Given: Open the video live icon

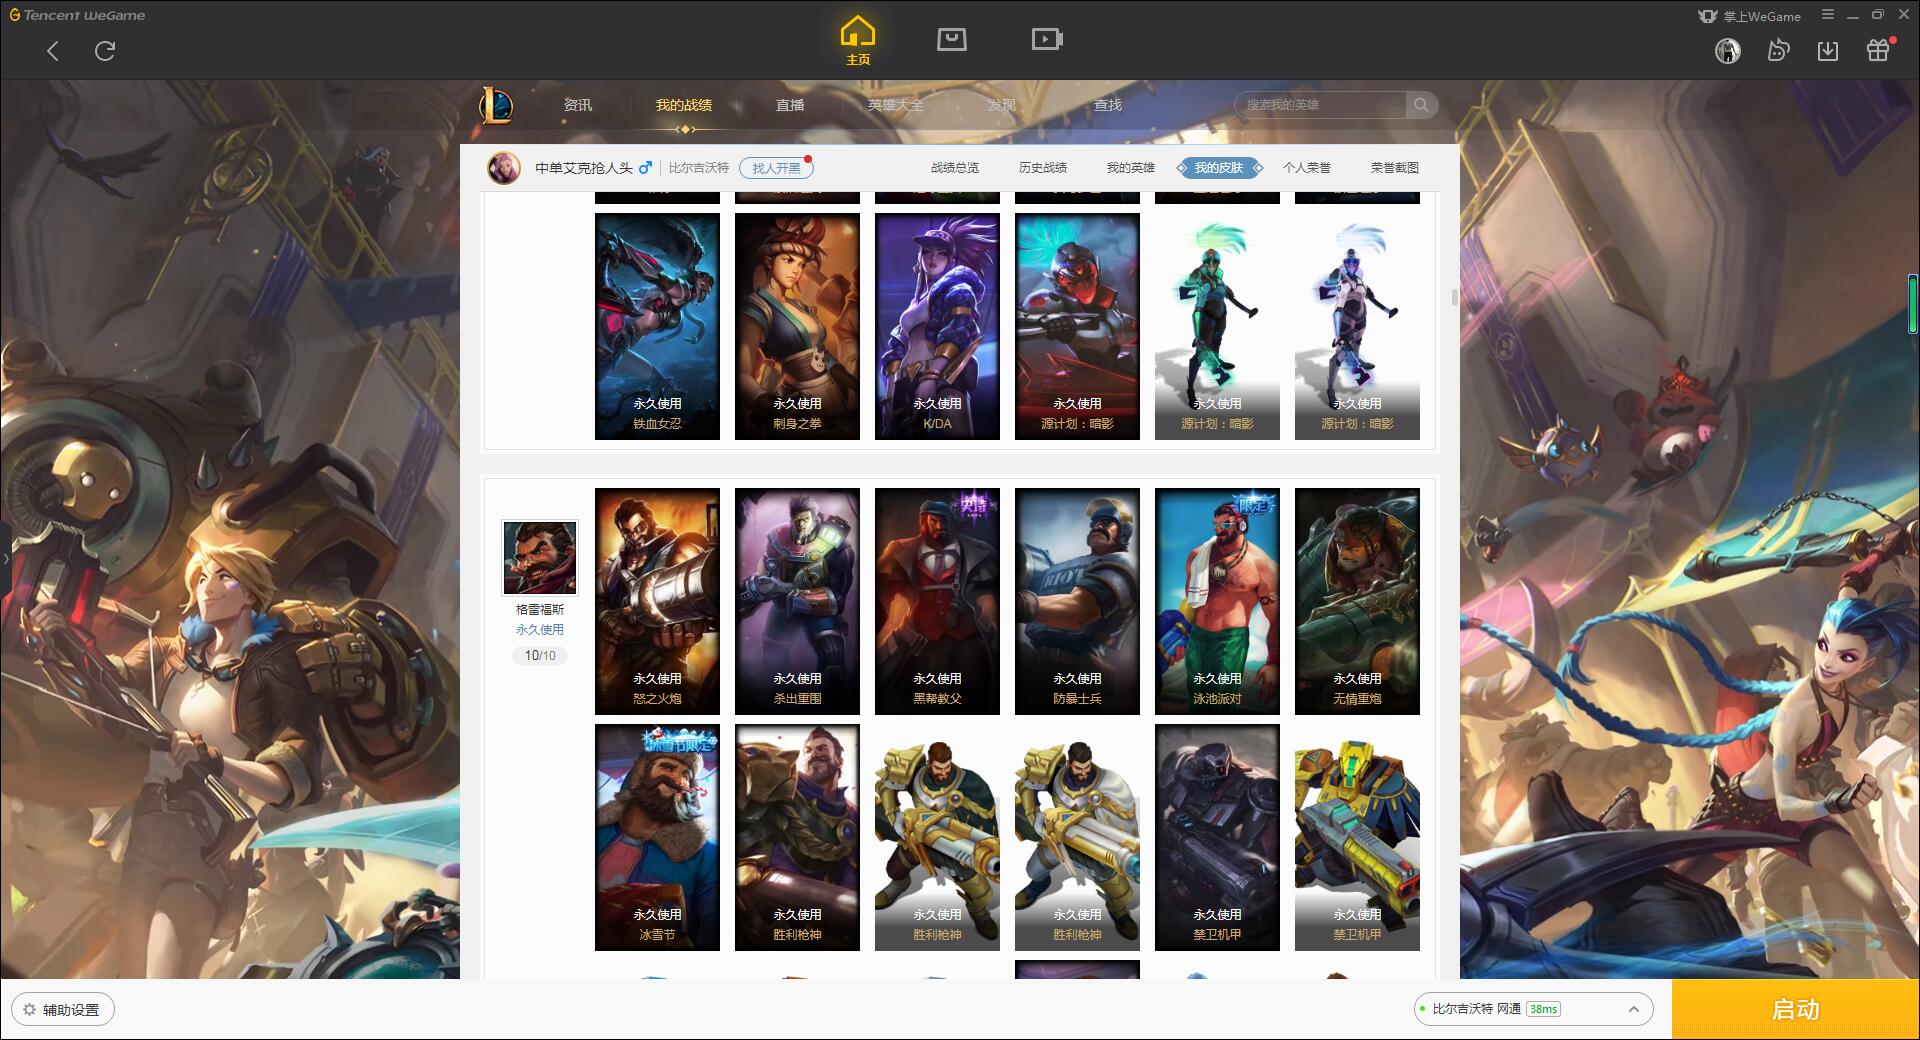Looking at the screenshot, I should [x=1047, y=39].
